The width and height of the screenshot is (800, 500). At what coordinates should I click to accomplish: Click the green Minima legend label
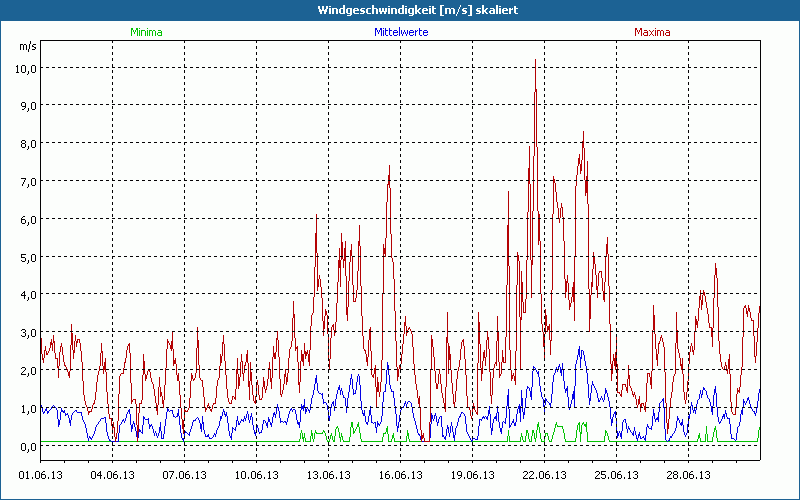click(x=146, y=32)
